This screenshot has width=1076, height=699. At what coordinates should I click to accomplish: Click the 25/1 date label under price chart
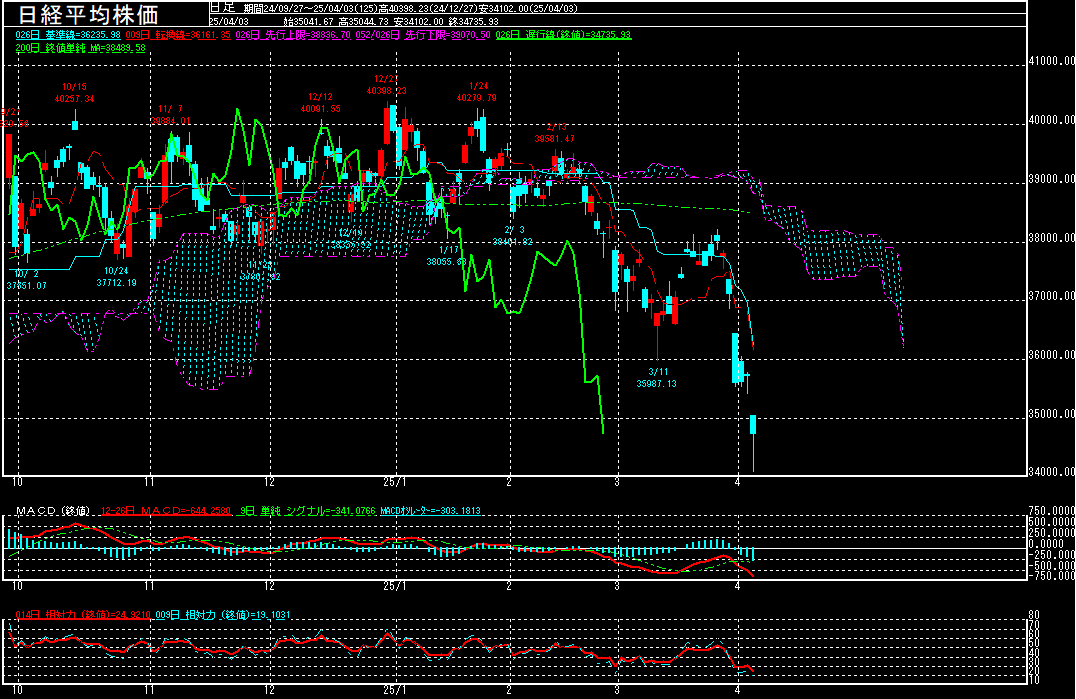[395, 482]
